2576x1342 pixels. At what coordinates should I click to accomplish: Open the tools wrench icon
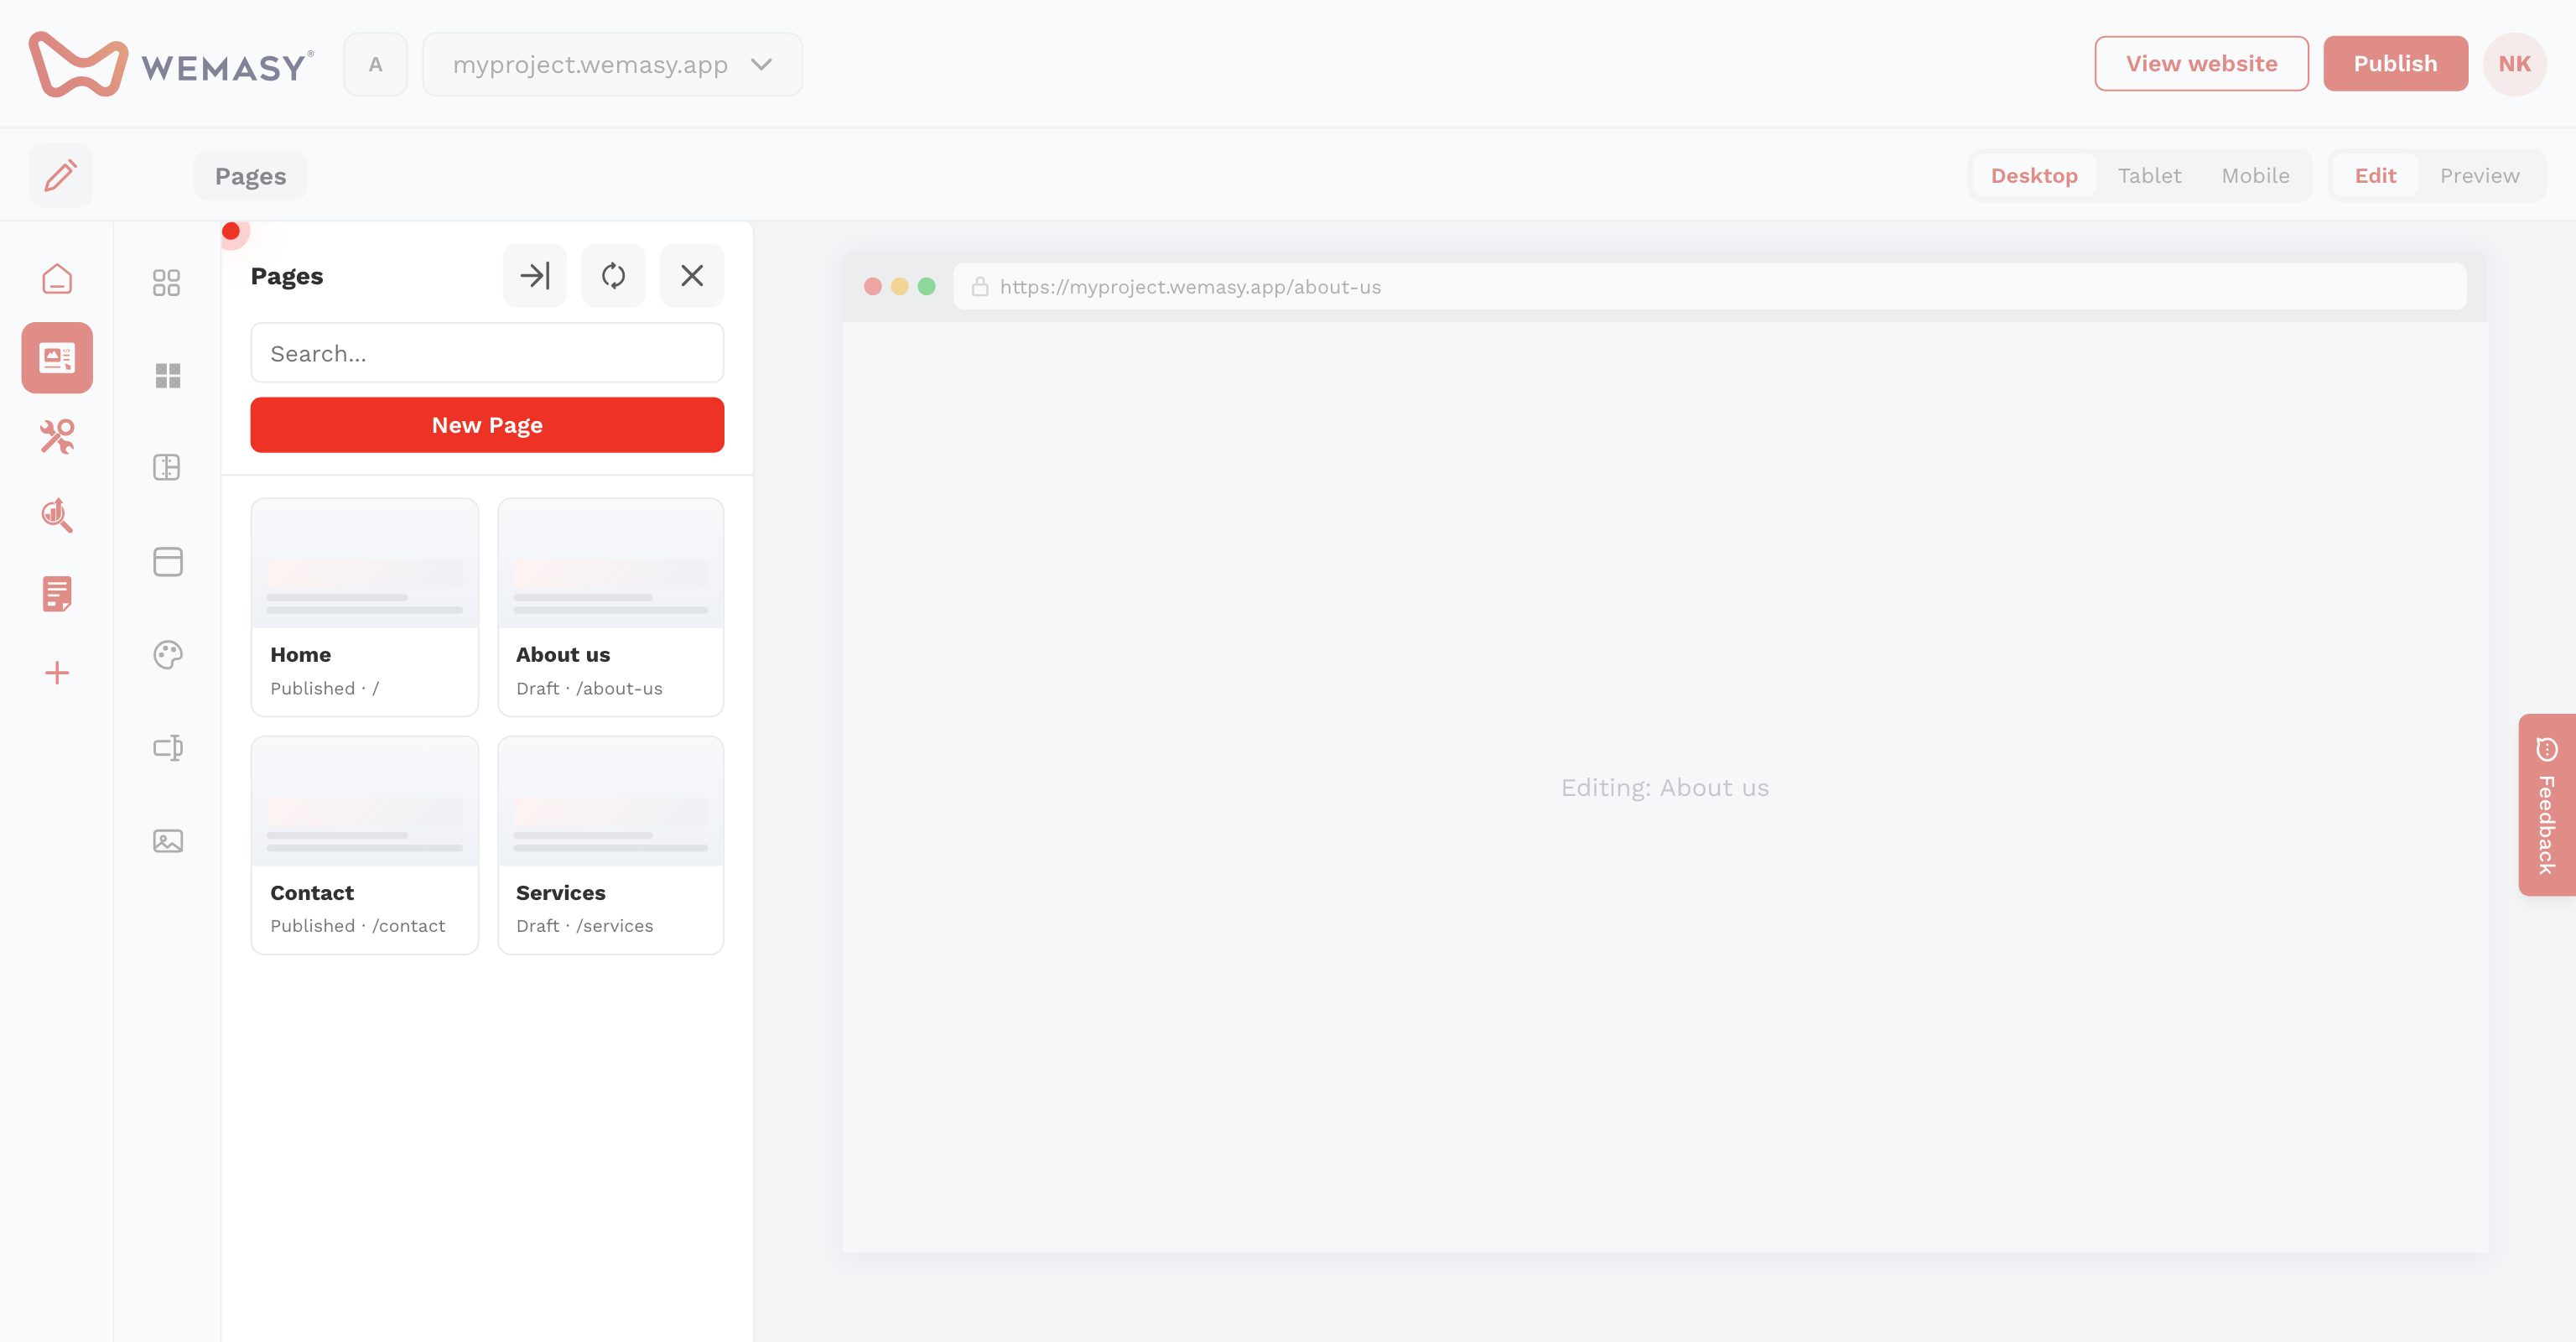(x=57, y=436)
